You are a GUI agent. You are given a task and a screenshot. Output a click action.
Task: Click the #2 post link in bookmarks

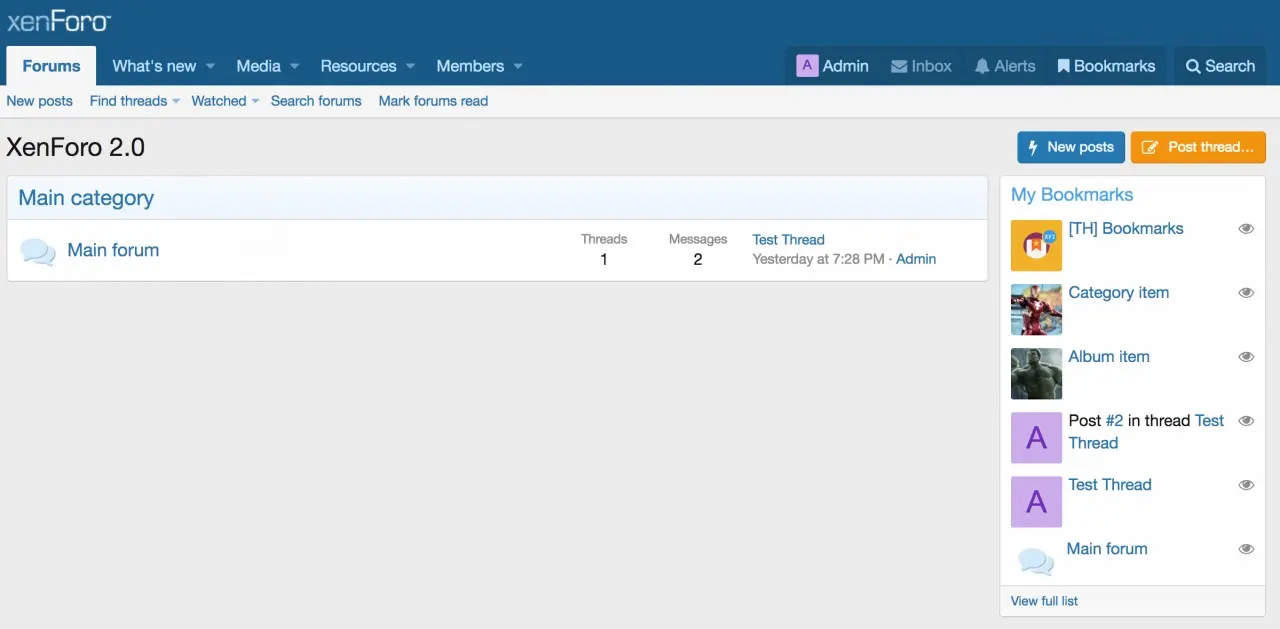click(x=1114, y=421)
